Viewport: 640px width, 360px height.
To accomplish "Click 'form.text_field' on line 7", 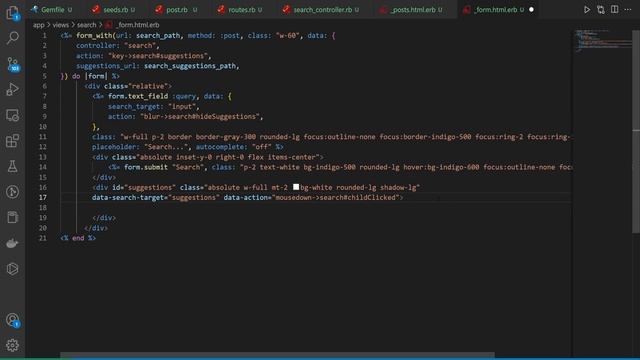I will pyautogui.click(x=138, y=96).
